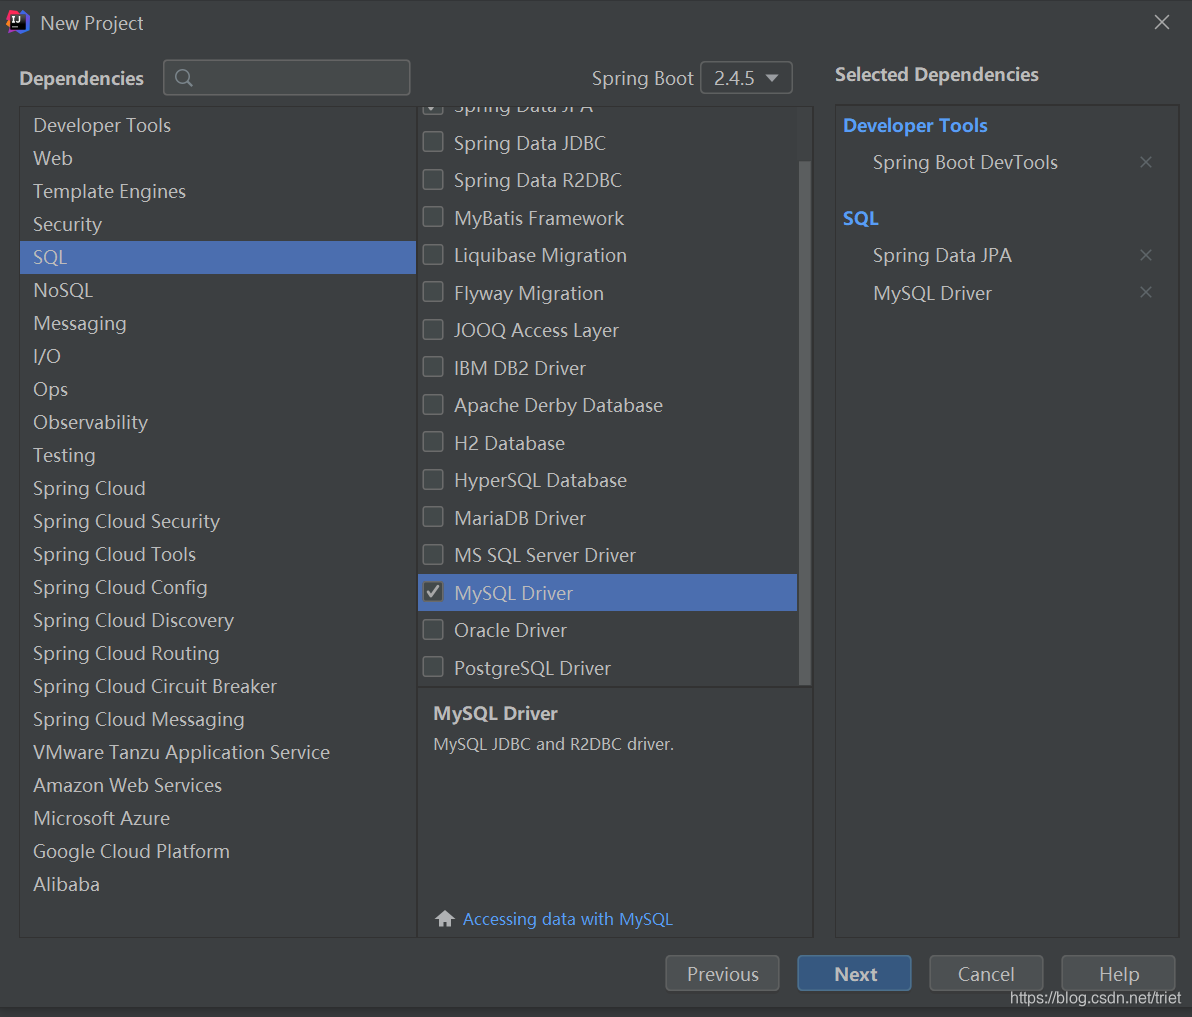Click the Previous button
Viewport: 1192px width, 1017px height.
(x=722, y=973)
